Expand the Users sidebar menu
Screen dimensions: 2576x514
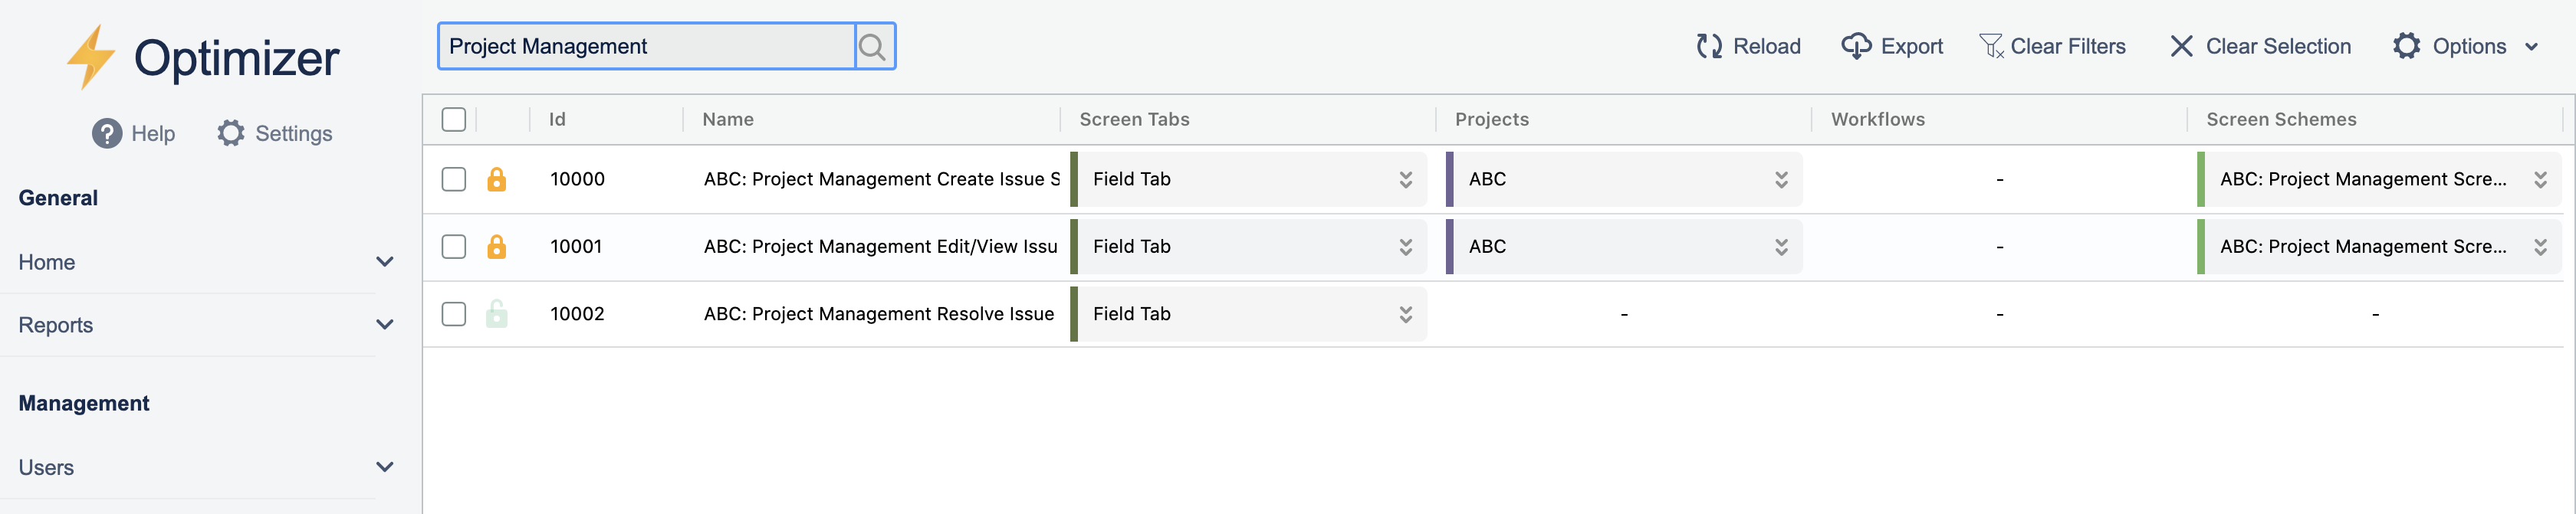click(384, 467)
